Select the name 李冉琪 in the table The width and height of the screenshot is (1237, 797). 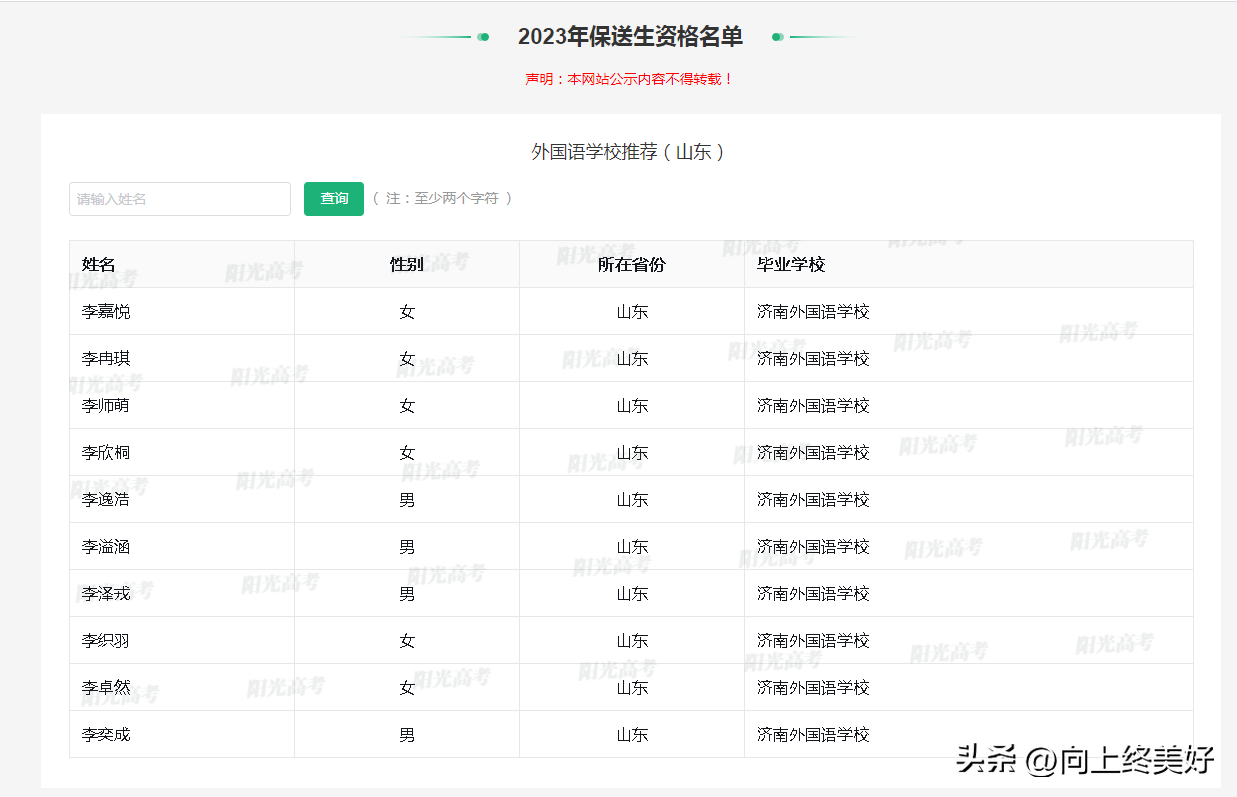[106, 359]
